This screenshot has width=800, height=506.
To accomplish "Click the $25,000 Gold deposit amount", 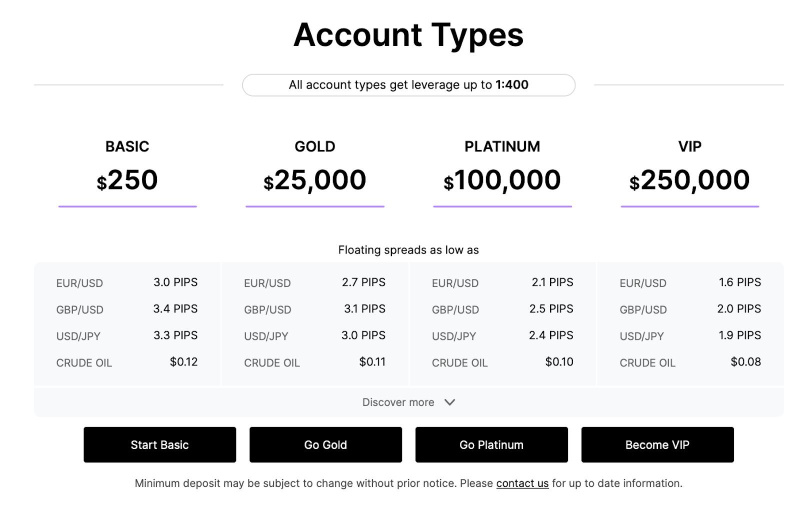I will coord(315,181).
